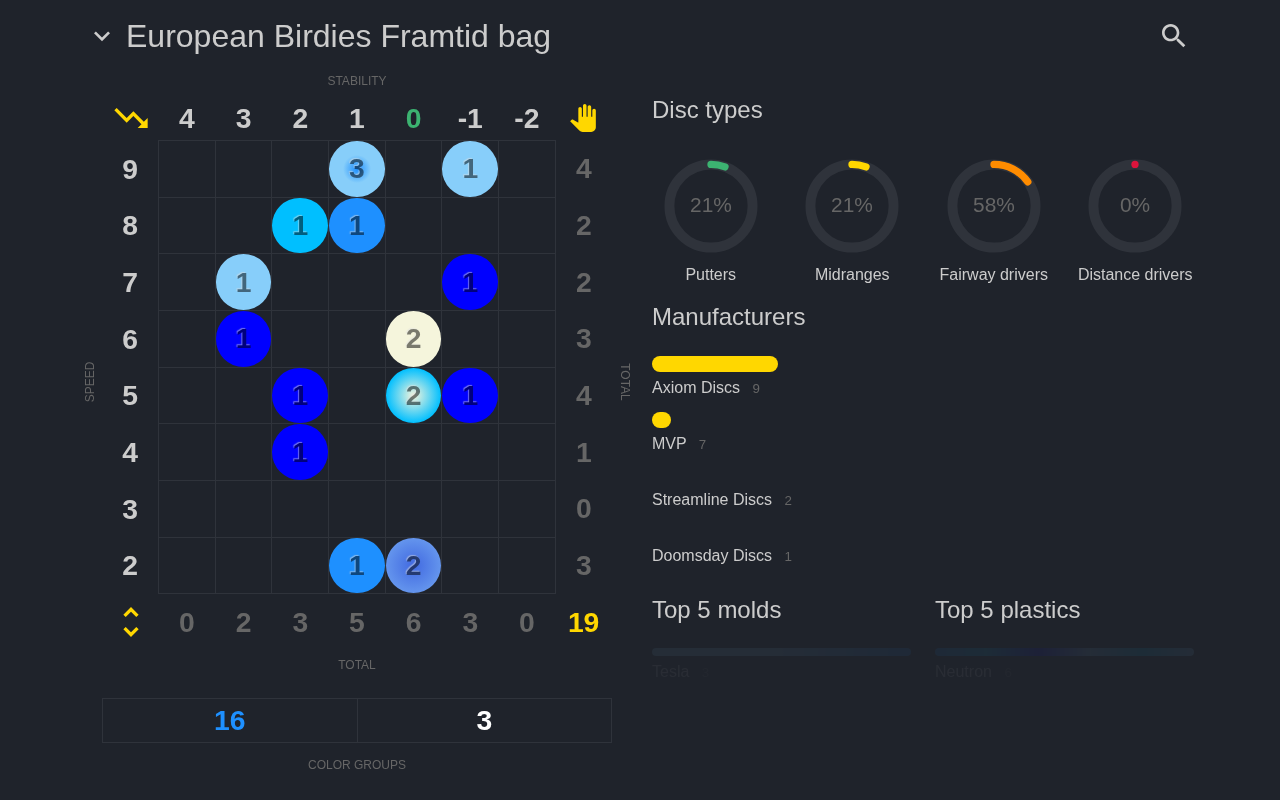Click the Distance drivers 0% donut chart

(x=1135, y=206)
